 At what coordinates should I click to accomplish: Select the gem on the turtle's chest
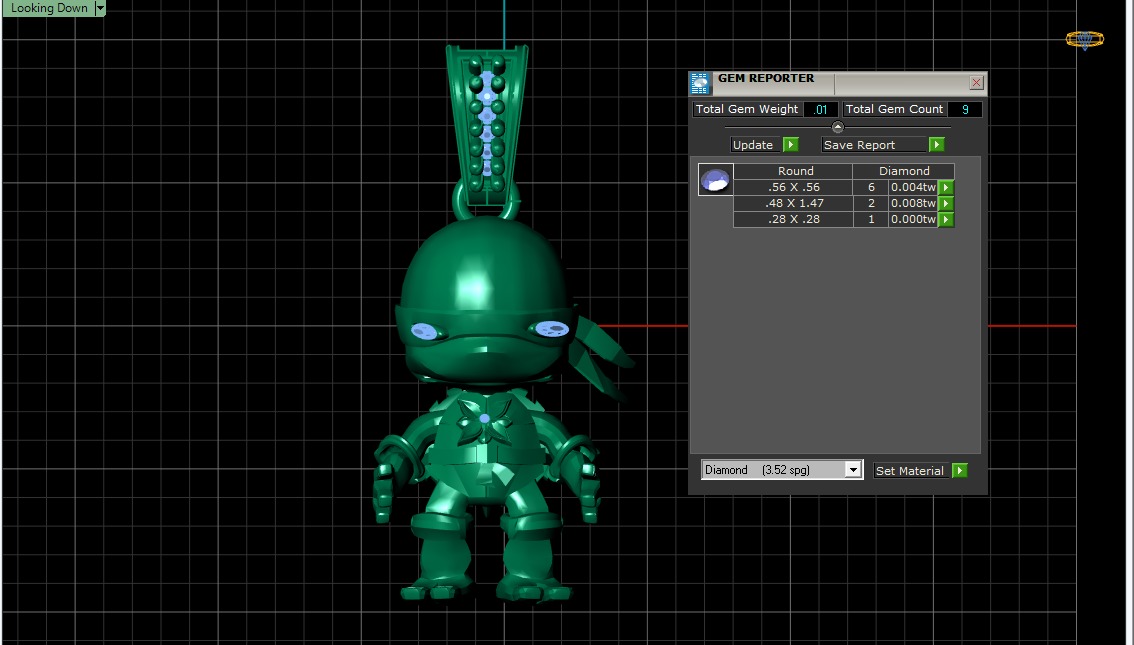485,418
